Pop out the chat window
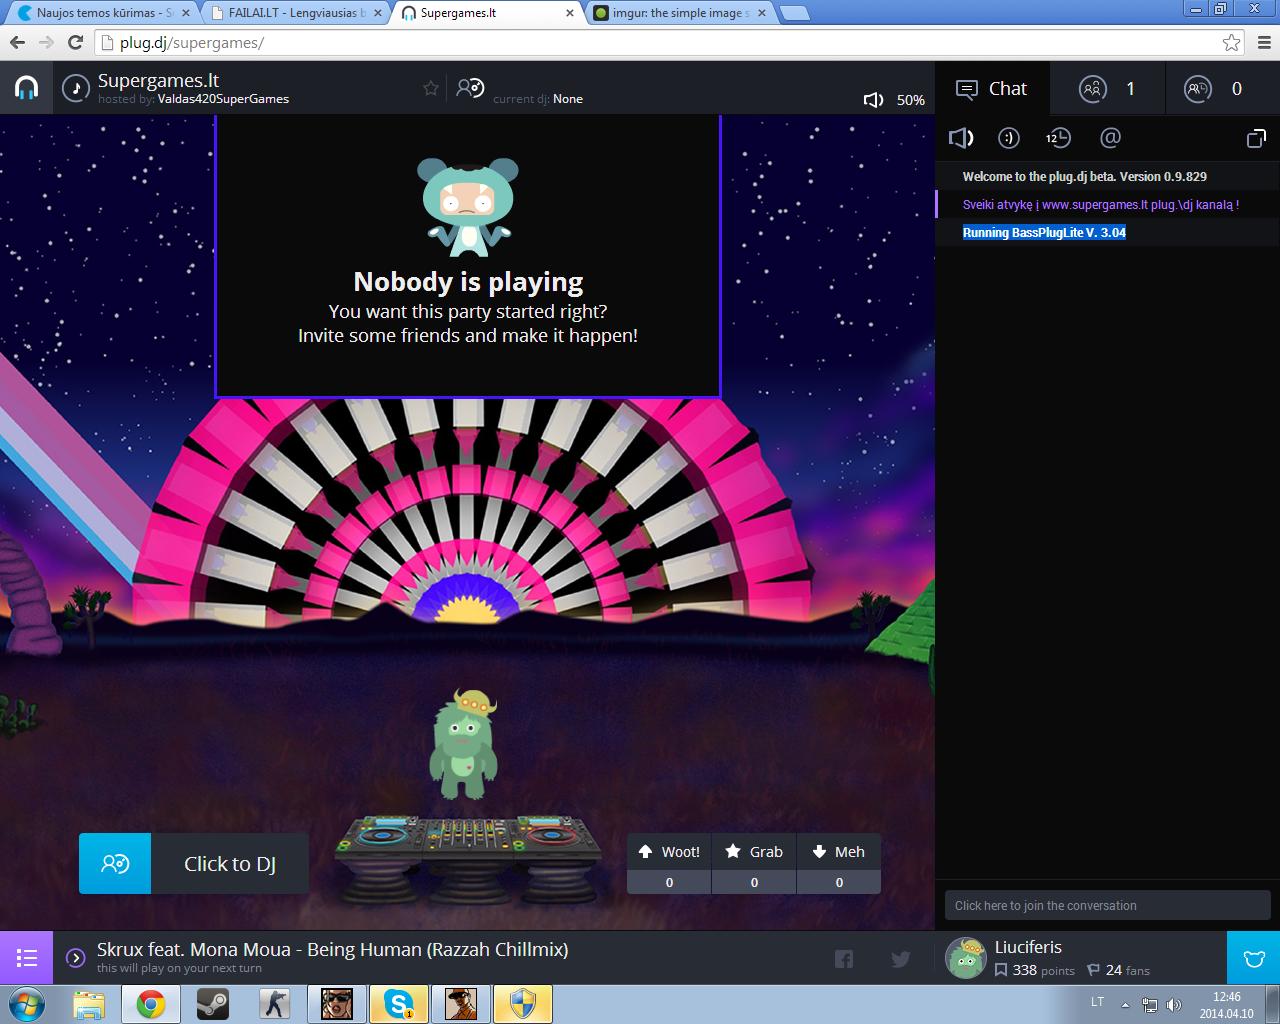The width and height of the screenshot is (1280, 1024). coord(1256,138)
